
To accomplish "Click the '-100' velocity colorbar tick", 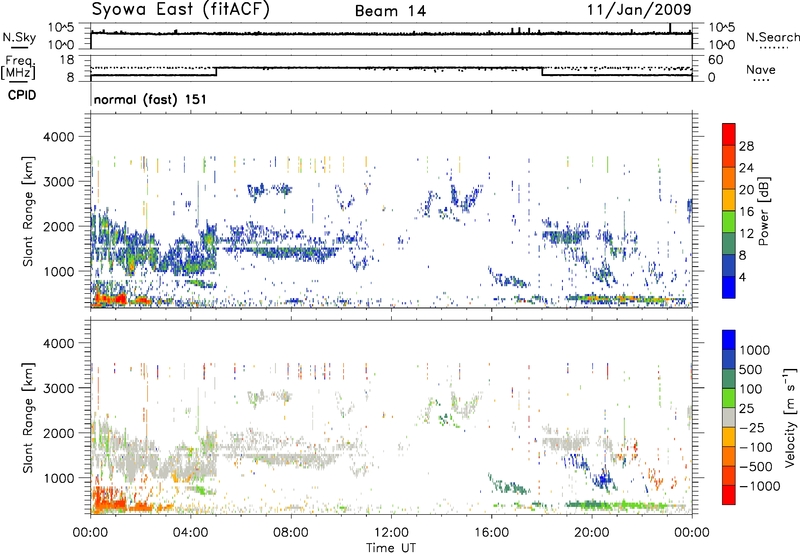I will pos(755,447).
